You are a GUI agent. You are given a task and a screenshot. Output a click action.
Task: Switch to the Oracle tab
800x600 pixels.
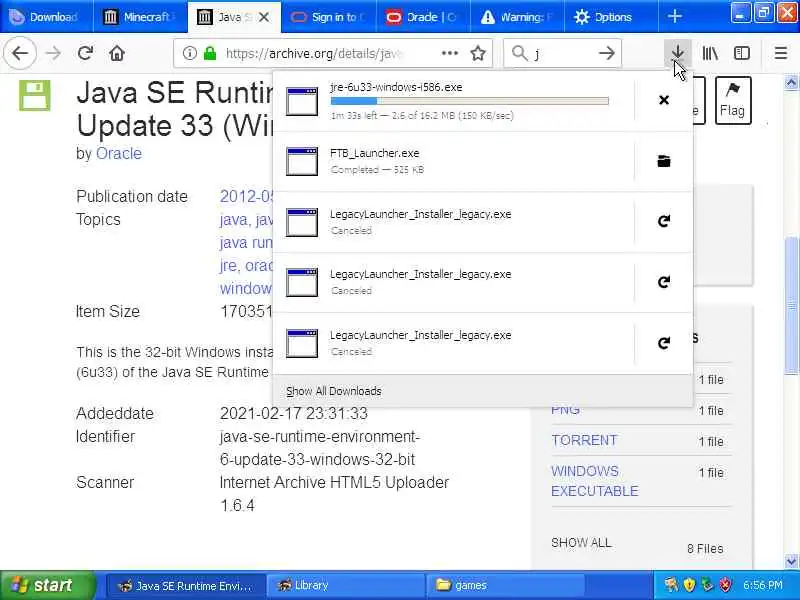coord(423,17)
